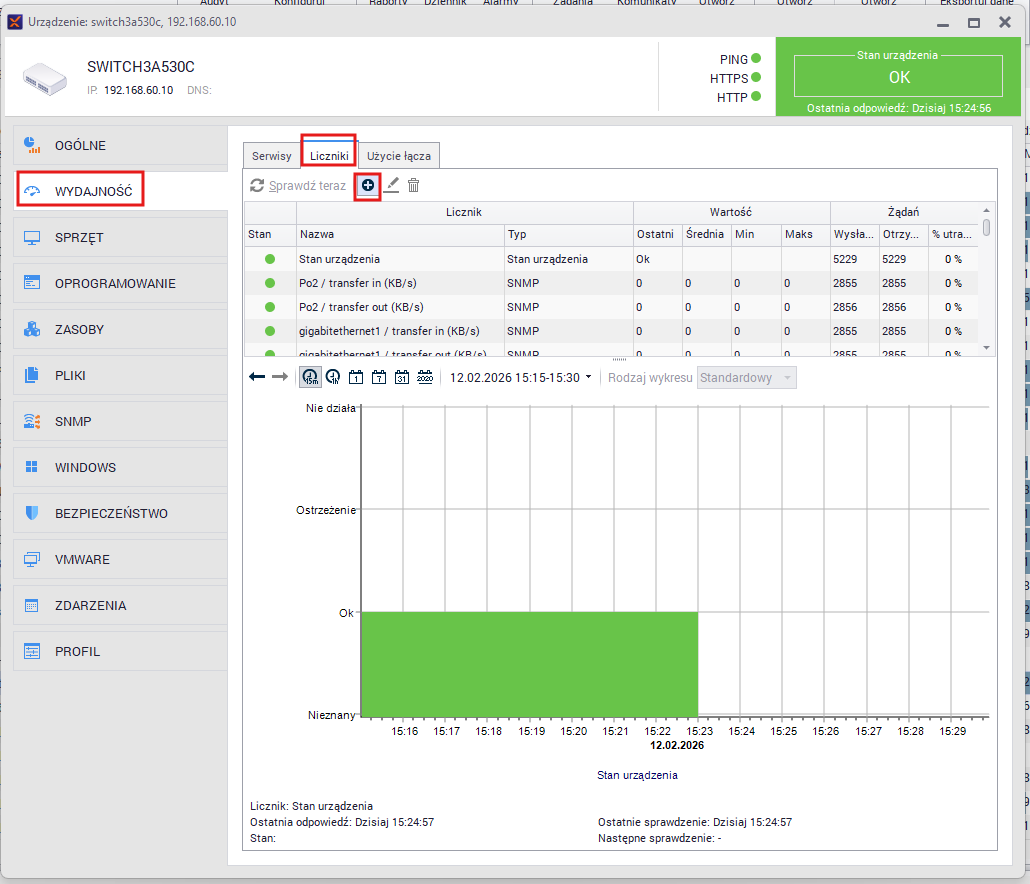
Task: Select the 1-hour chart range icon
Action: click(333, 377)
